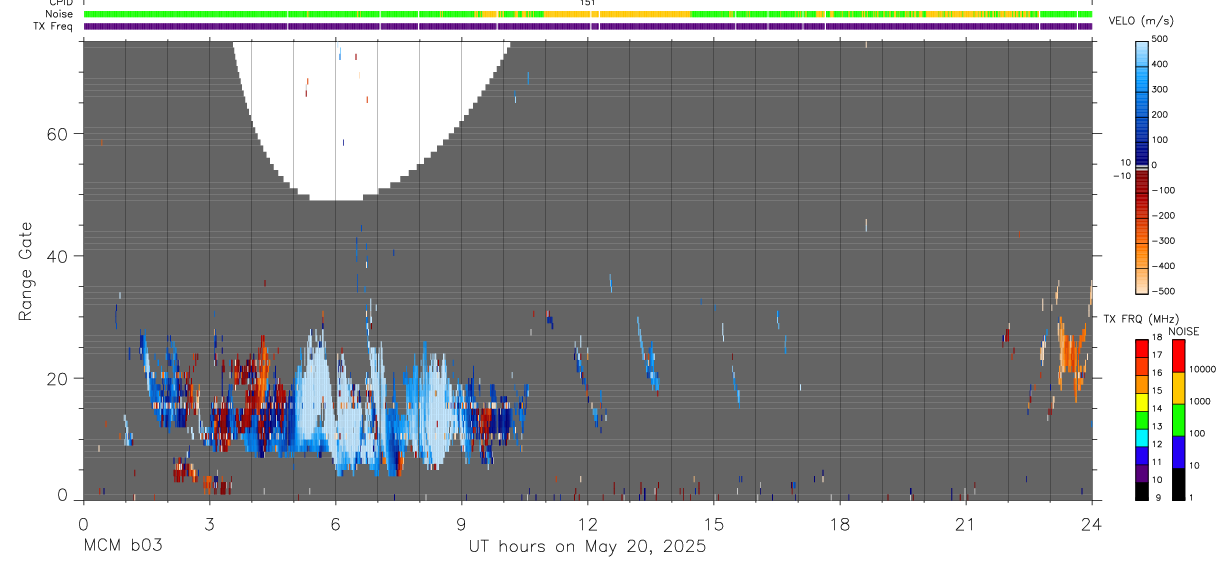Screen dimensions: 1228x567
Task: Click the 60 tick label on Range Gate axis
Action: (x=56, y=134)
